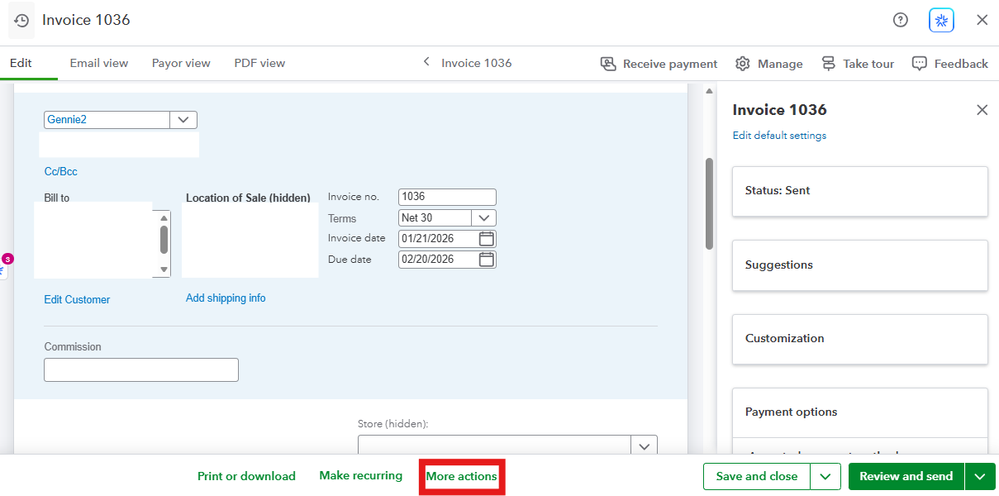999x496 pixels.
Task: Open the More actions menu
Action: pos(461,476)
